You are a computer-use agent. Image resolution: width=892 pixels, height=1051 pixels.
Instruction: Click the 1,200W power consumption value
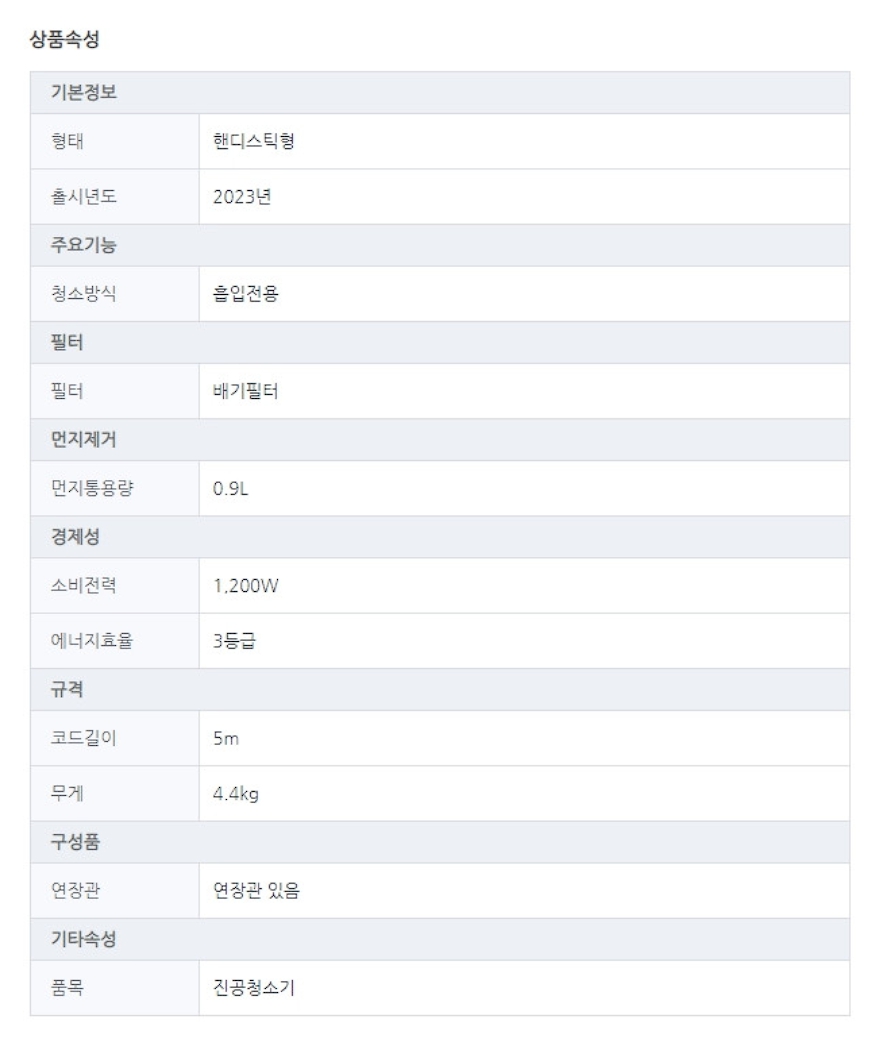(245, 586)
